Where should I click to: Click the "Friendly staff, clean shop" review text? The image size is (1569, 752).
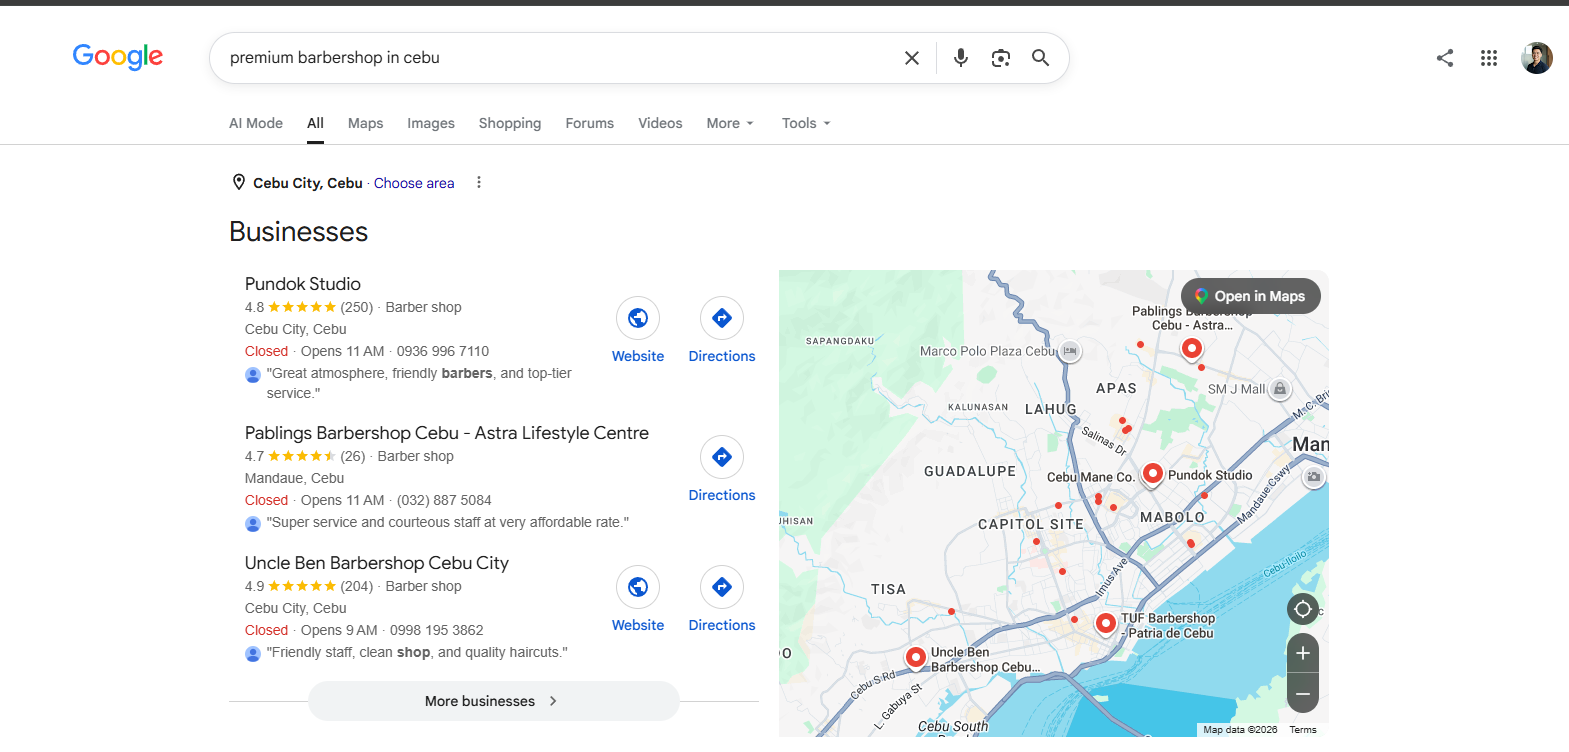pyautogui.click(x=417, y=652)
